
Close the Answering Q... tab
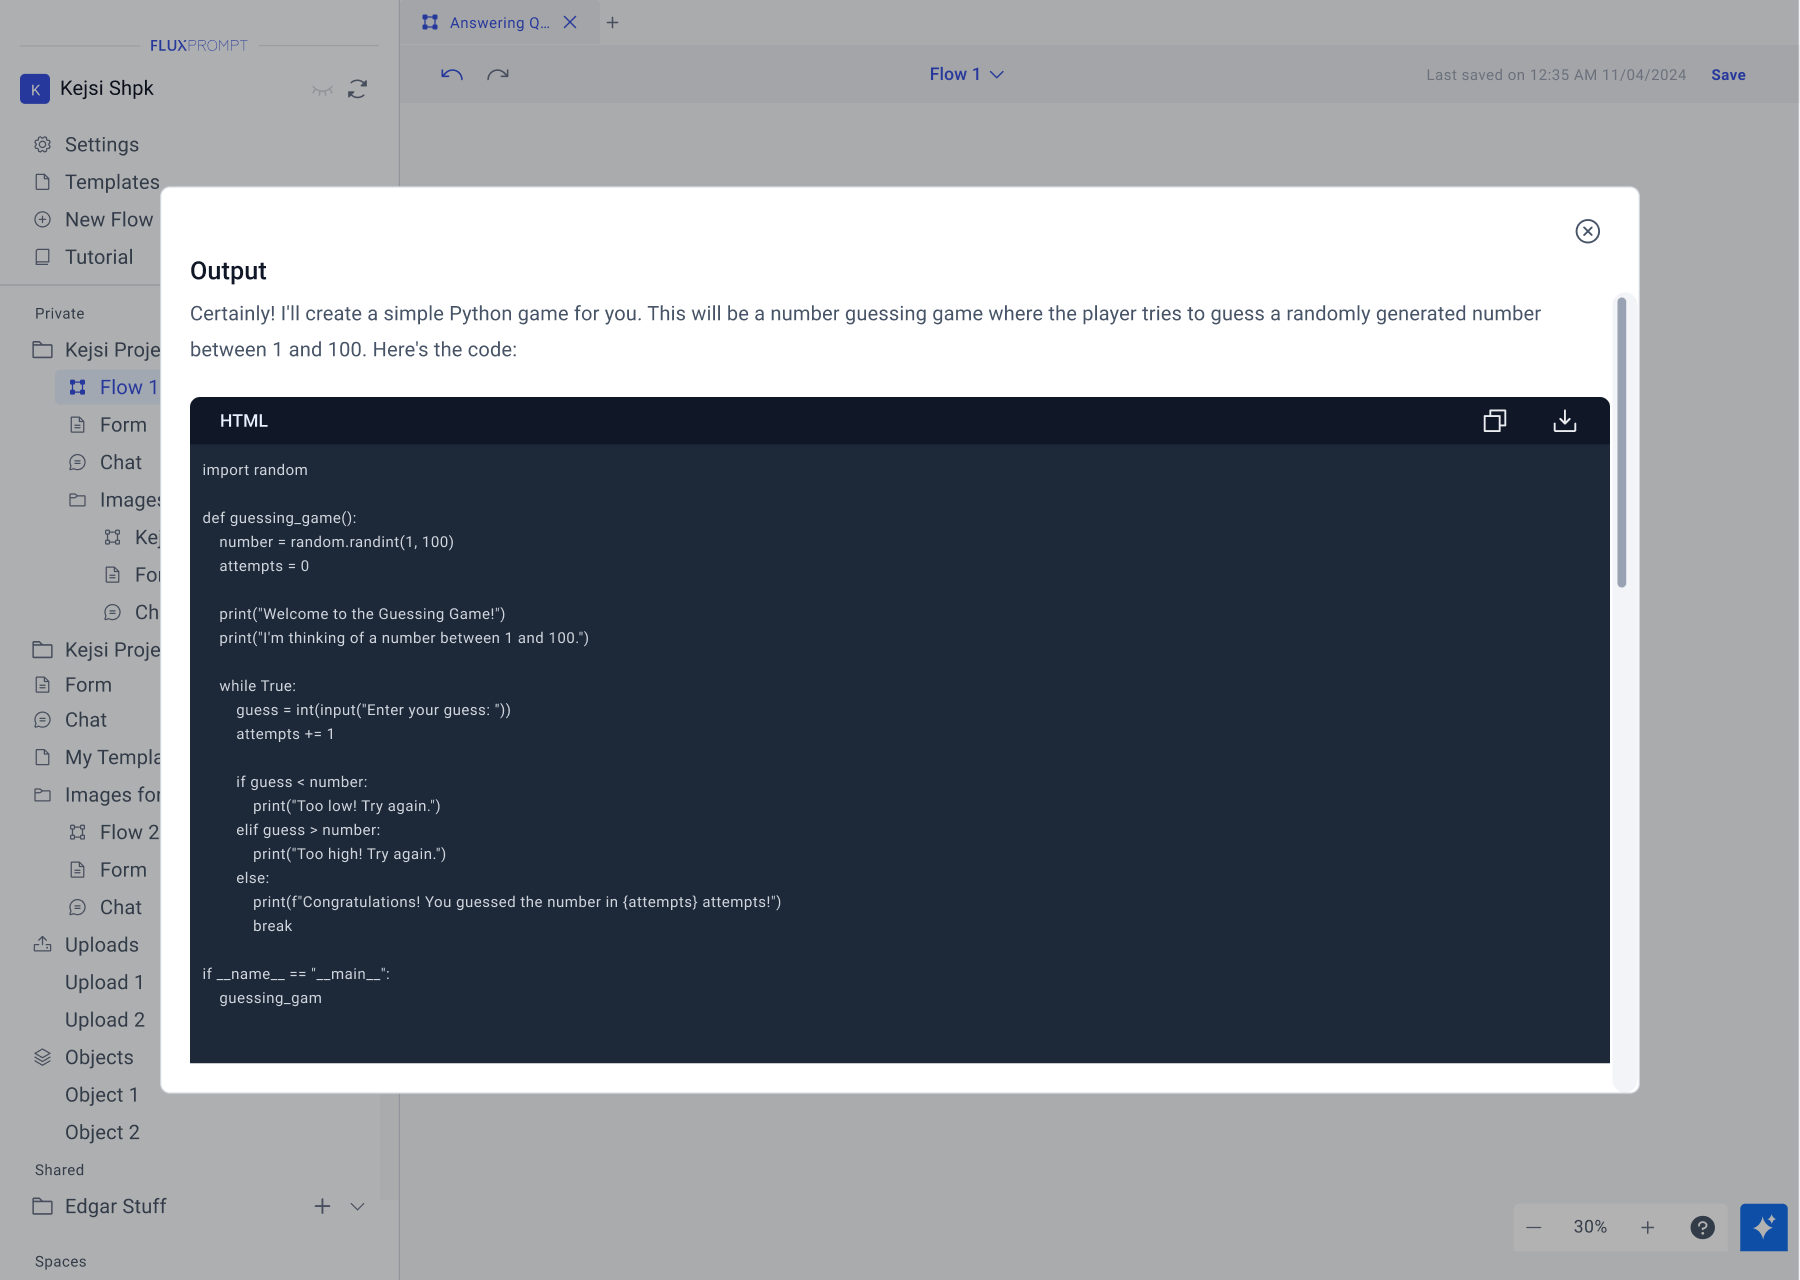(570, 22)
